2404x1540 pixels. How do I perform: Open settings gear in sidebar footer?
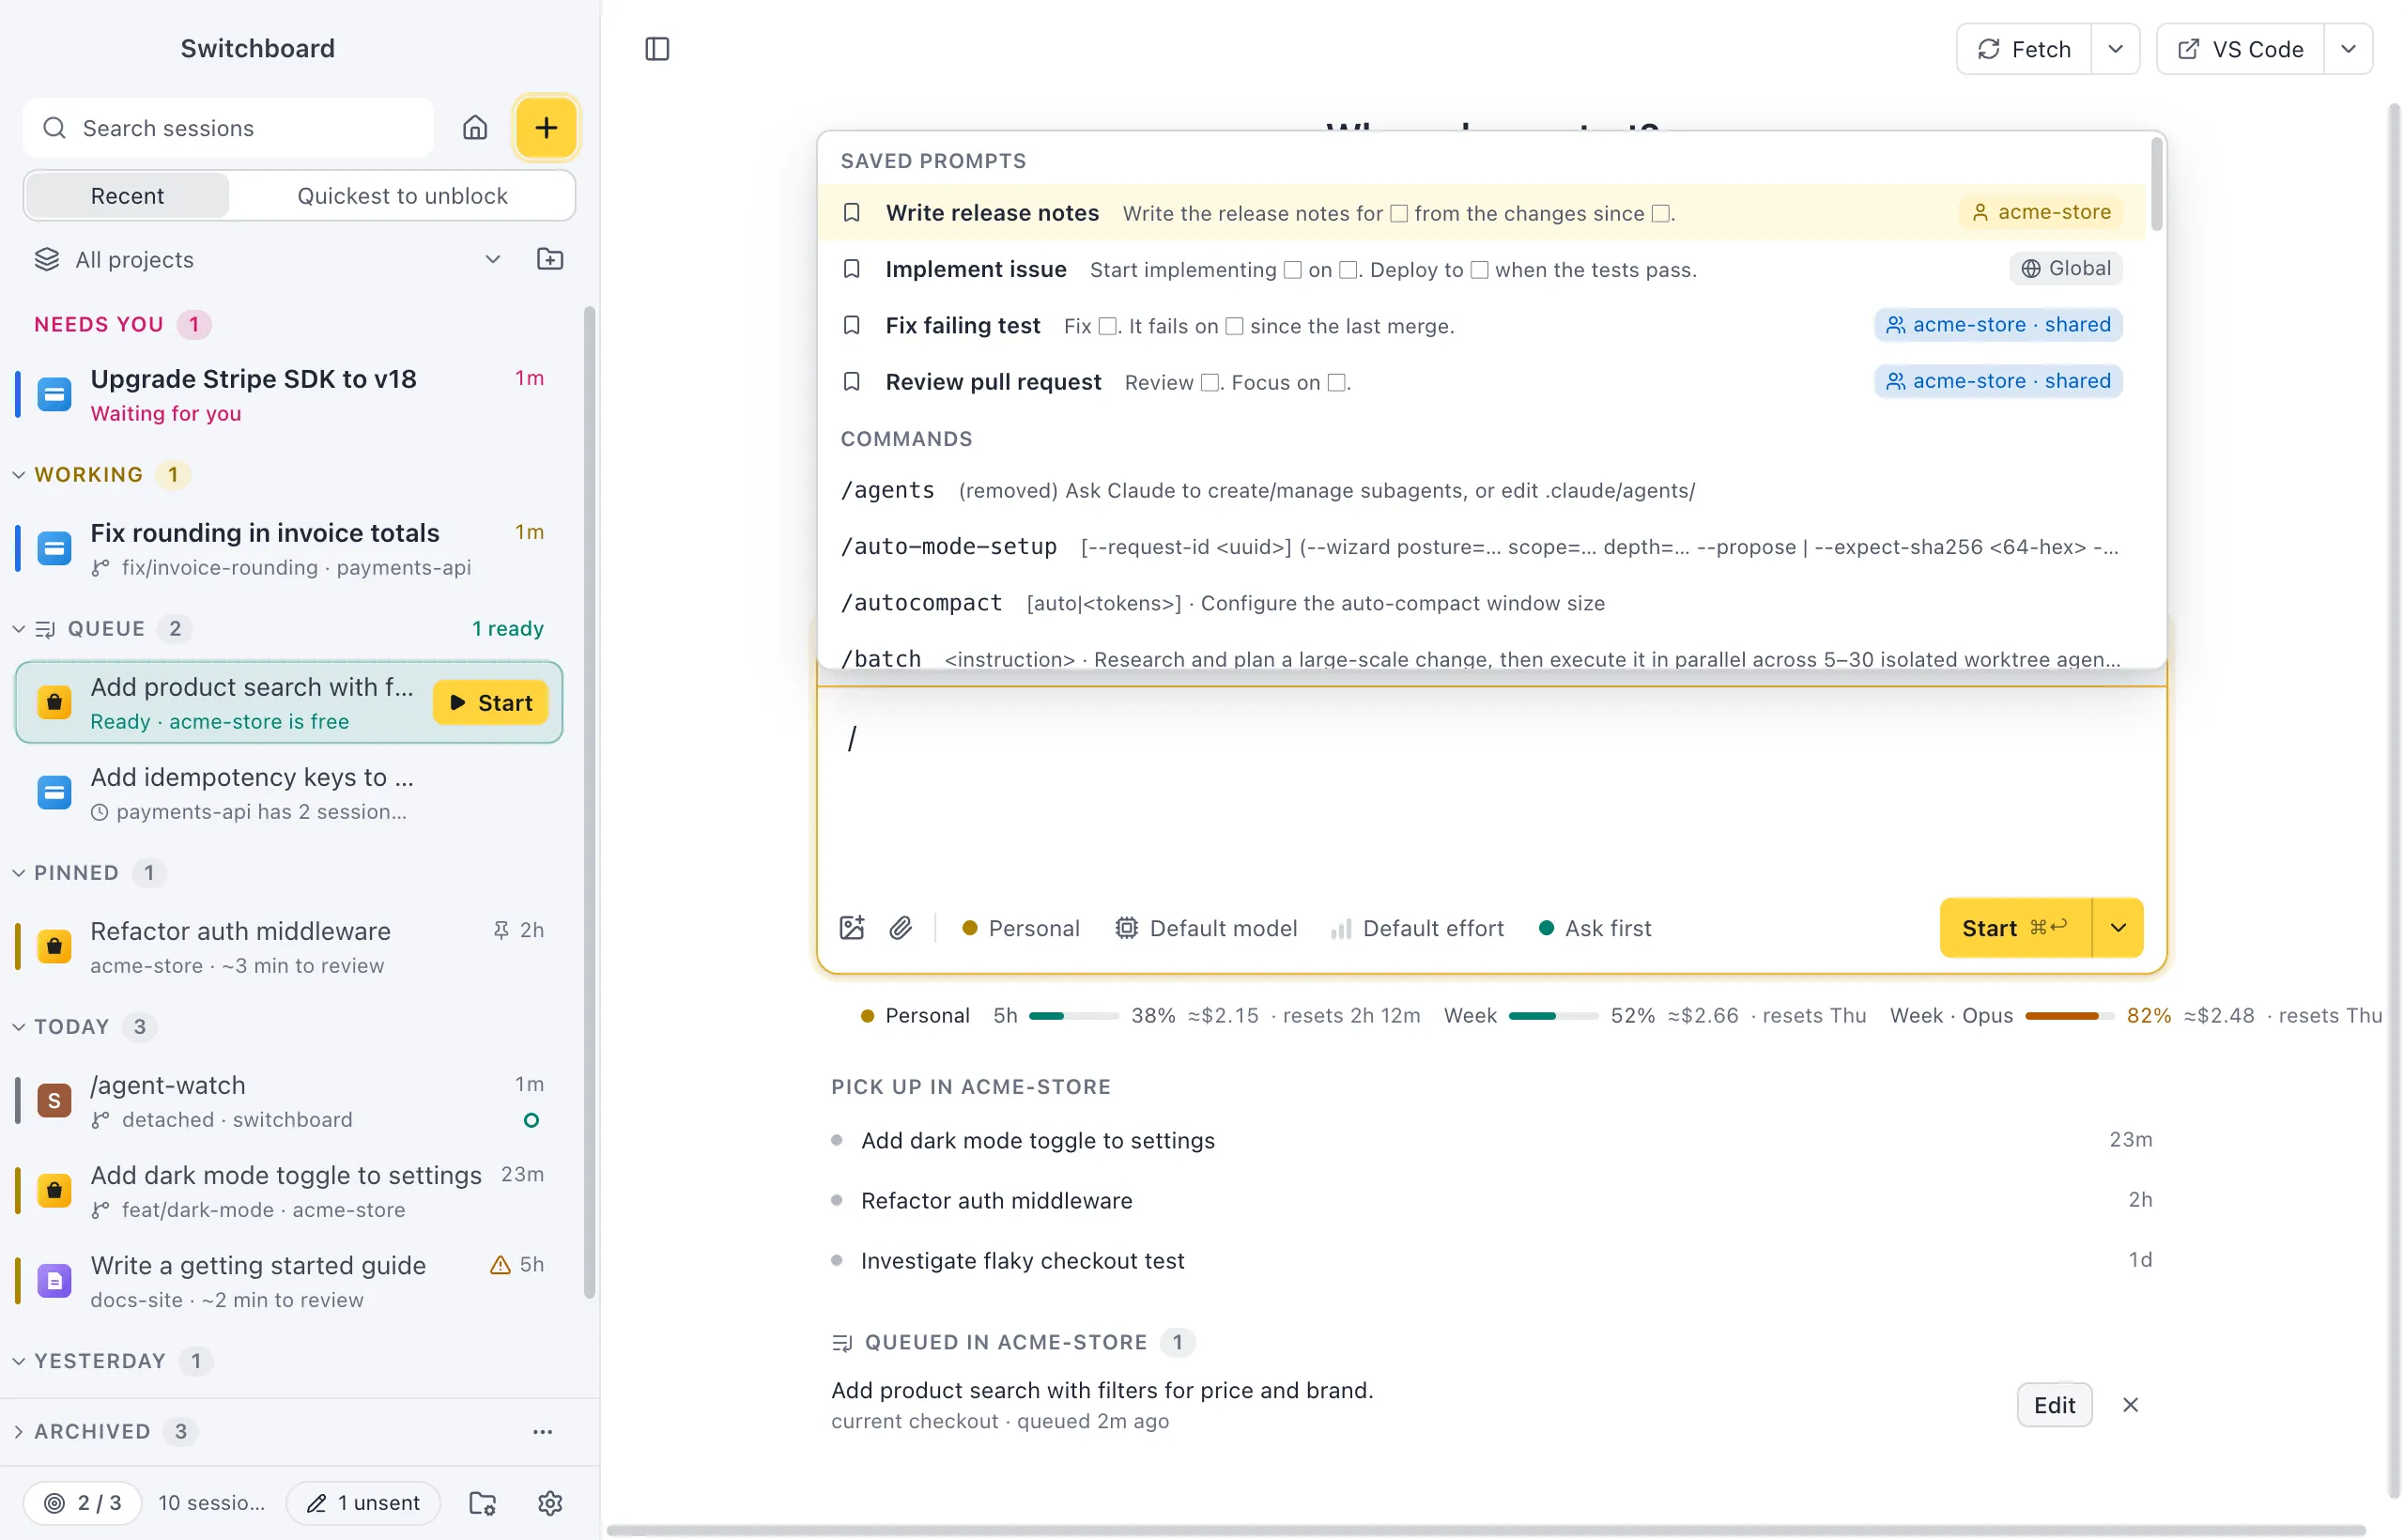point(550,1503)
